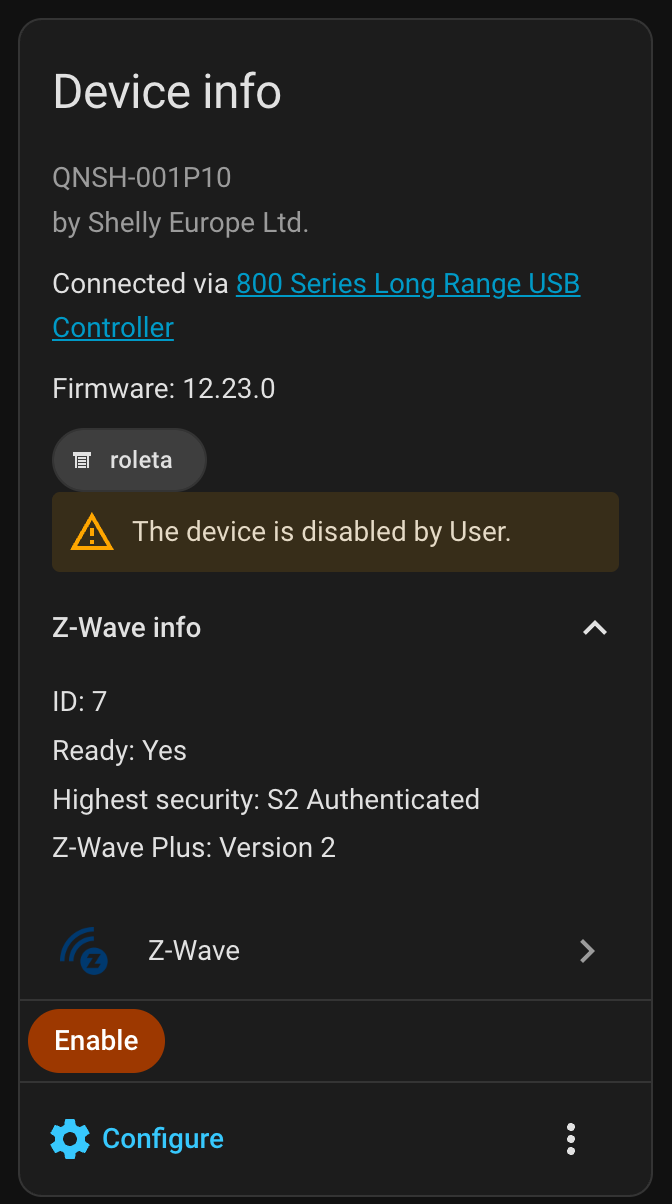Click the Configure text label

pos(163,1139)
